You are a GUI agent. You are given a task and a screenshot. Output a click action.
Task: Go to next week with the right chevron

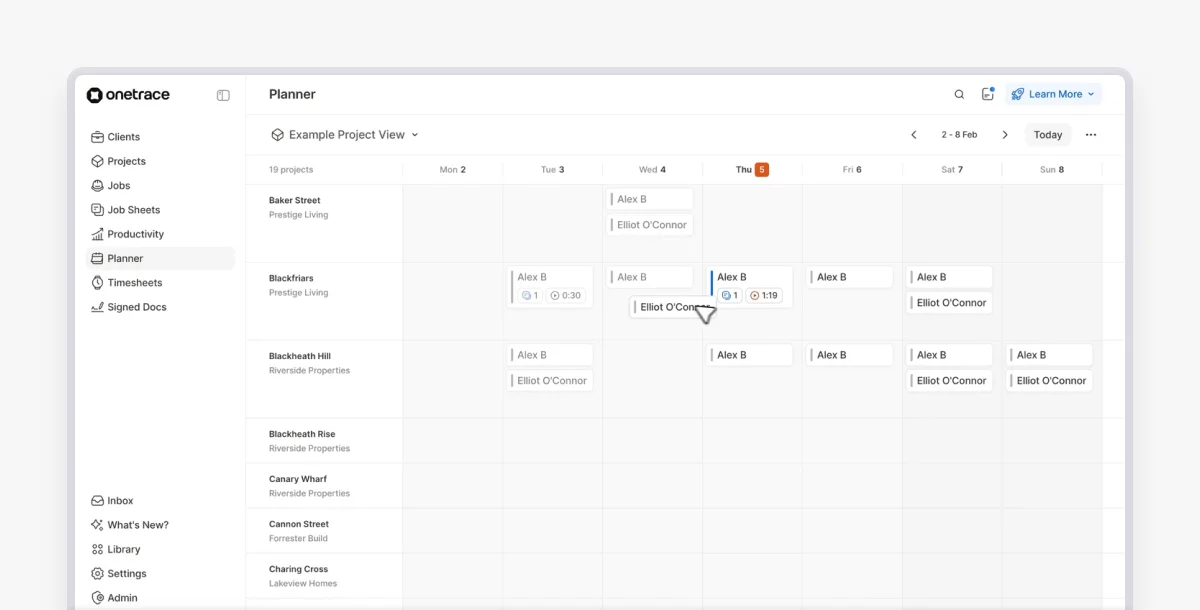pos(1005,133)
